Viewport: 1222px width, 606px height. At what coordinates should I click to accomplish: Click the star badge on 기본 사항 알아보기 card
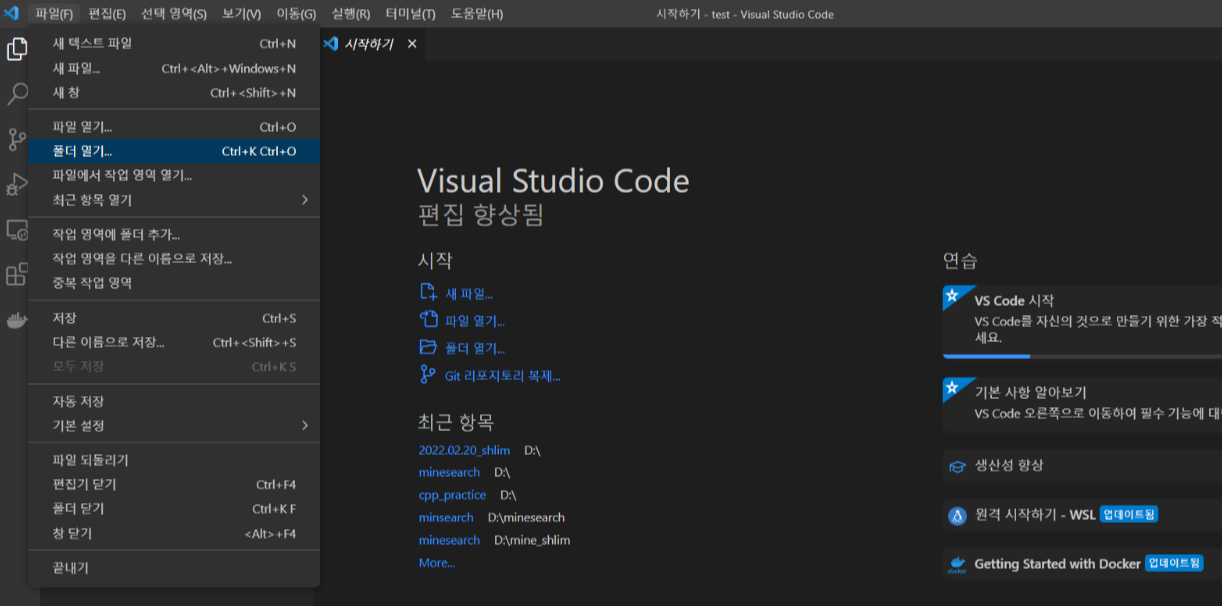[x=953, y=387]
